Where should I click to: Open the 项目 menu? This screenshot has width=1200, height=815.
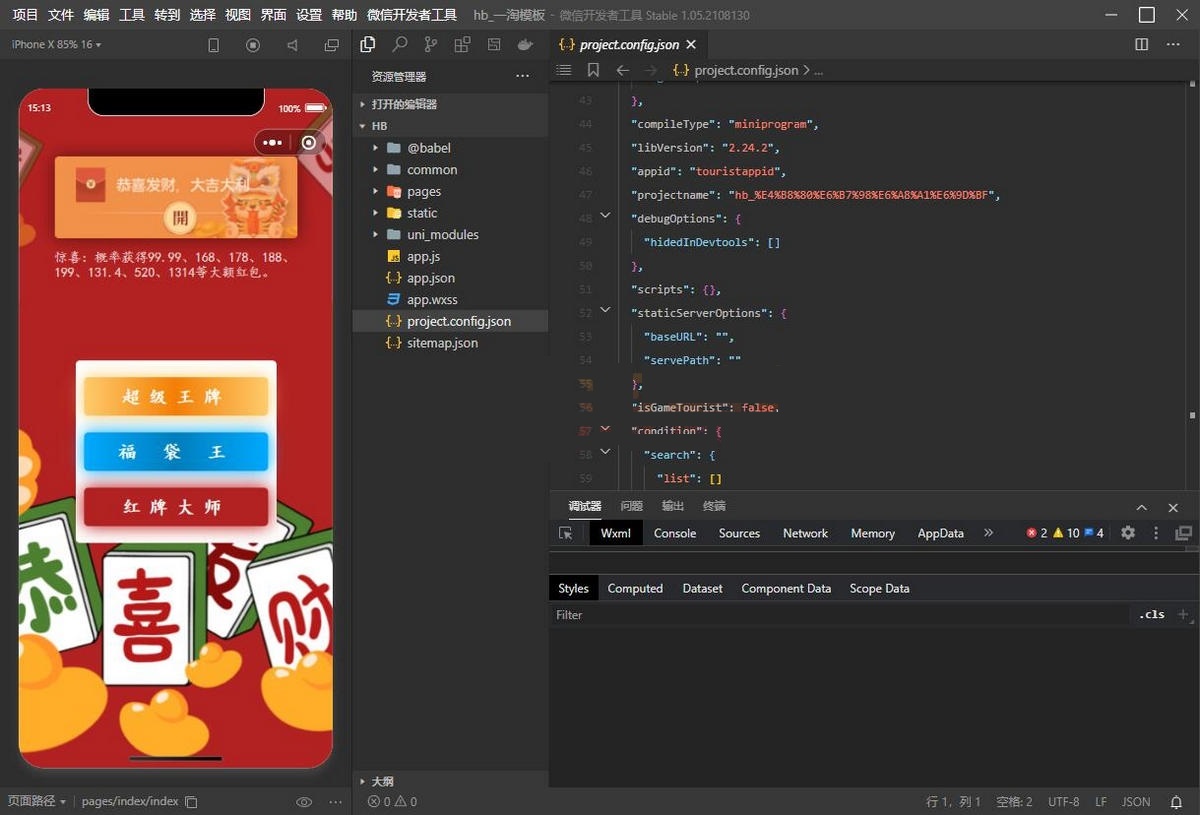(x=25, y=15)
